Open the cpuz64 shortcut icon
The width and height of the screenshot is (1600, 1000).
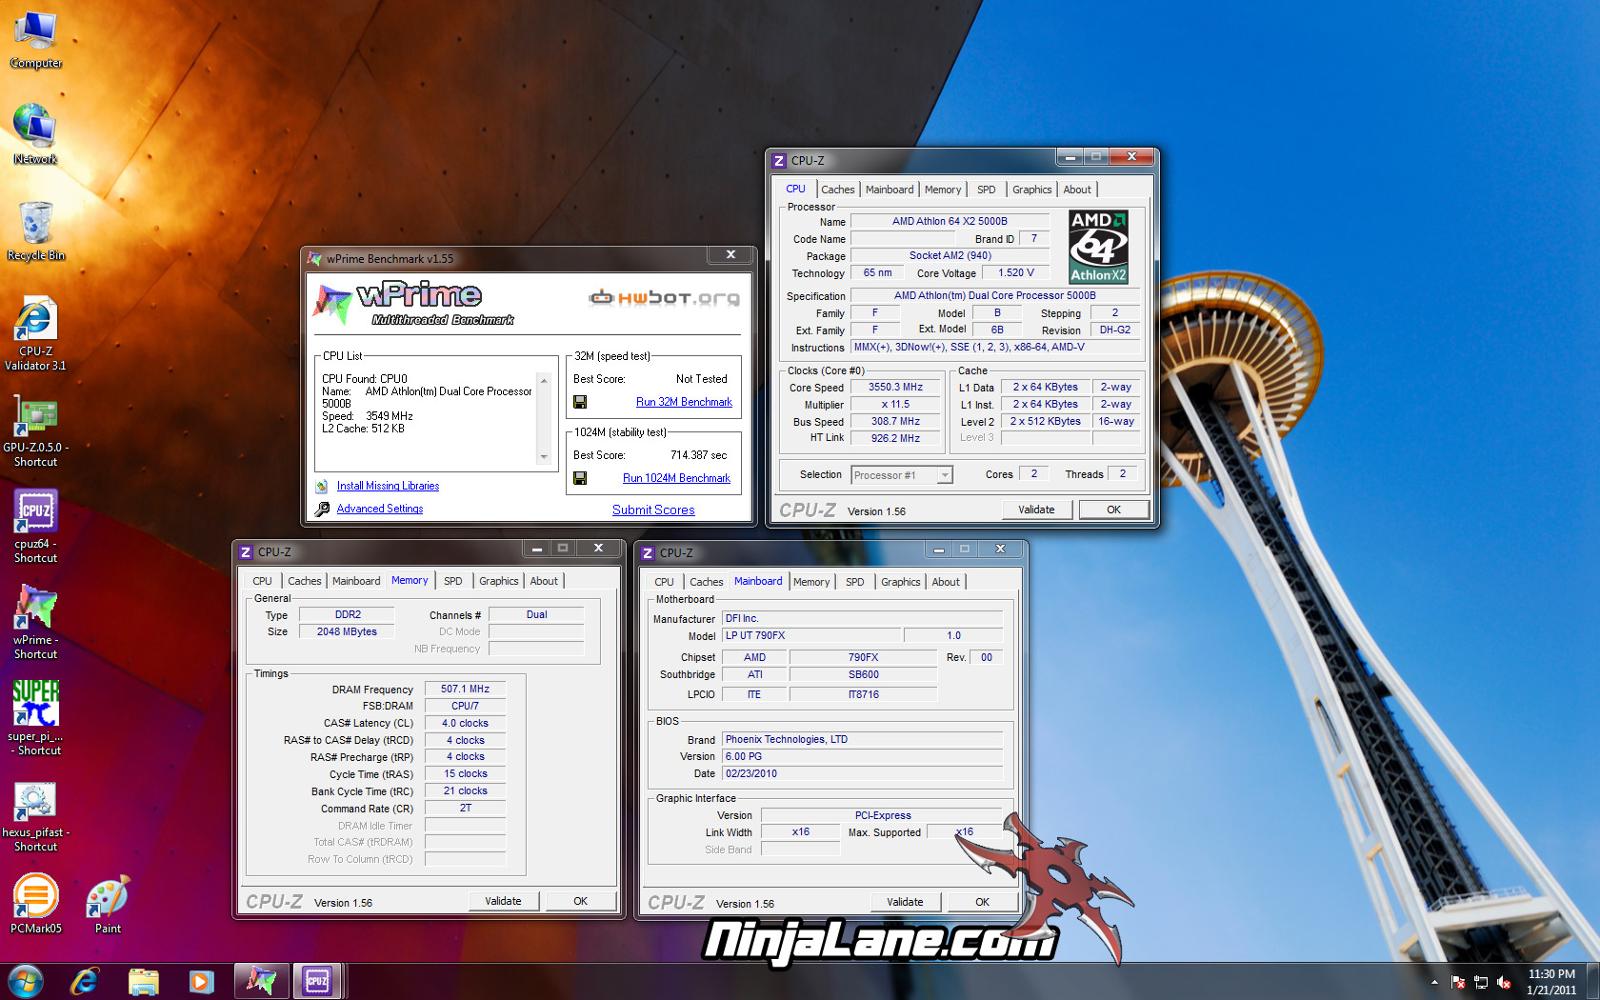[x=35, y=527]
